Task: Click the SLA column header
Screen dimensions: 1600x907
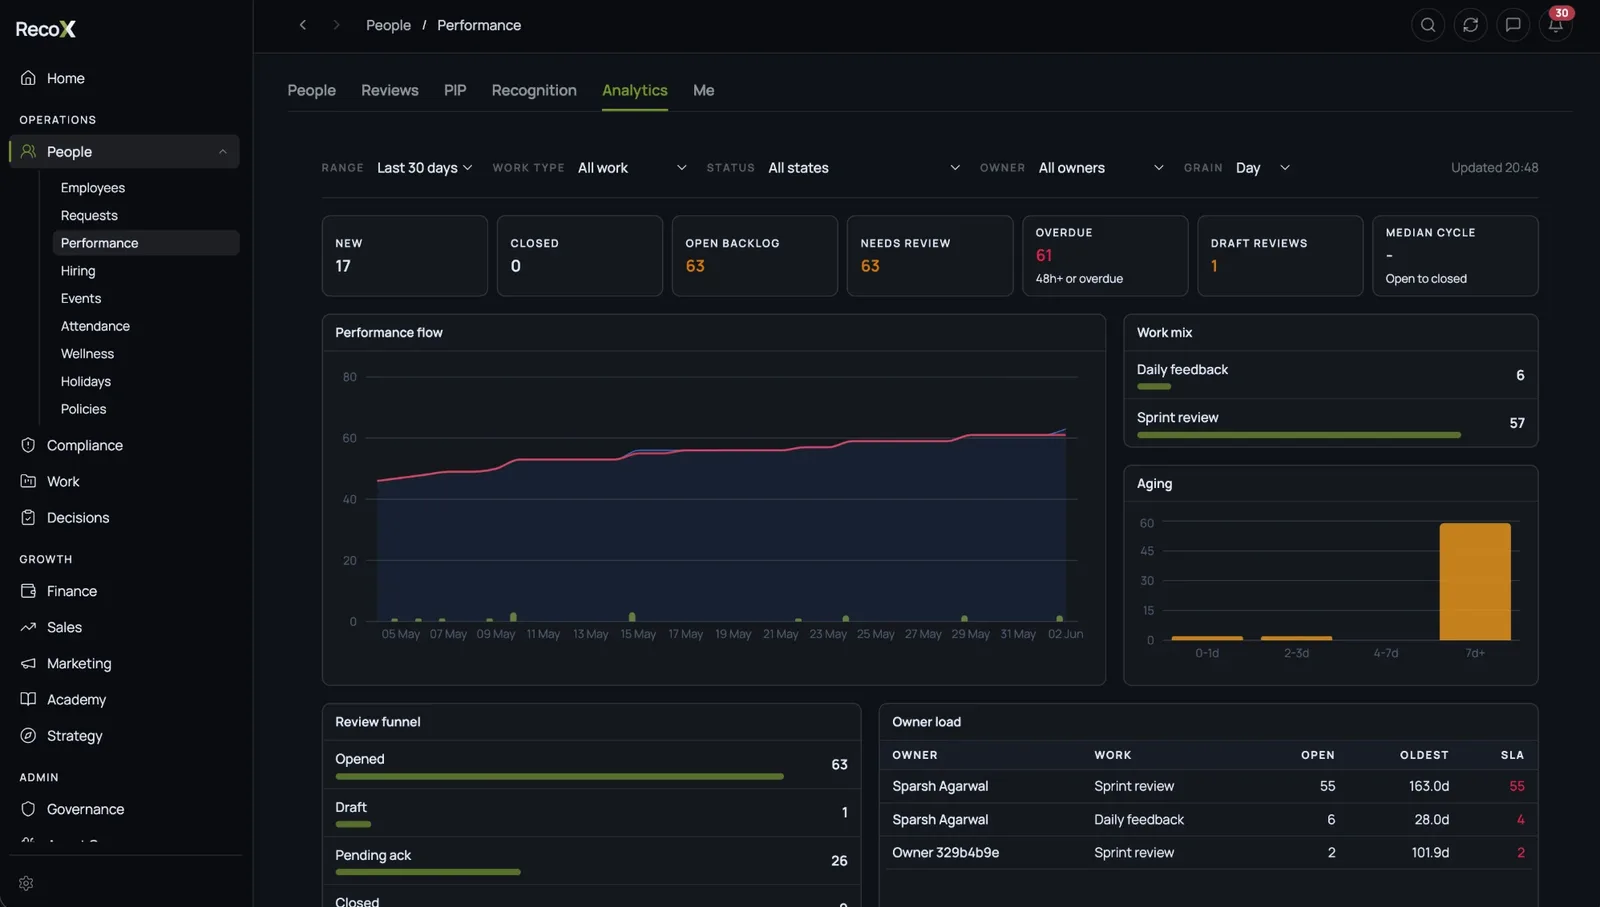Action: [x=1512, y=755]
